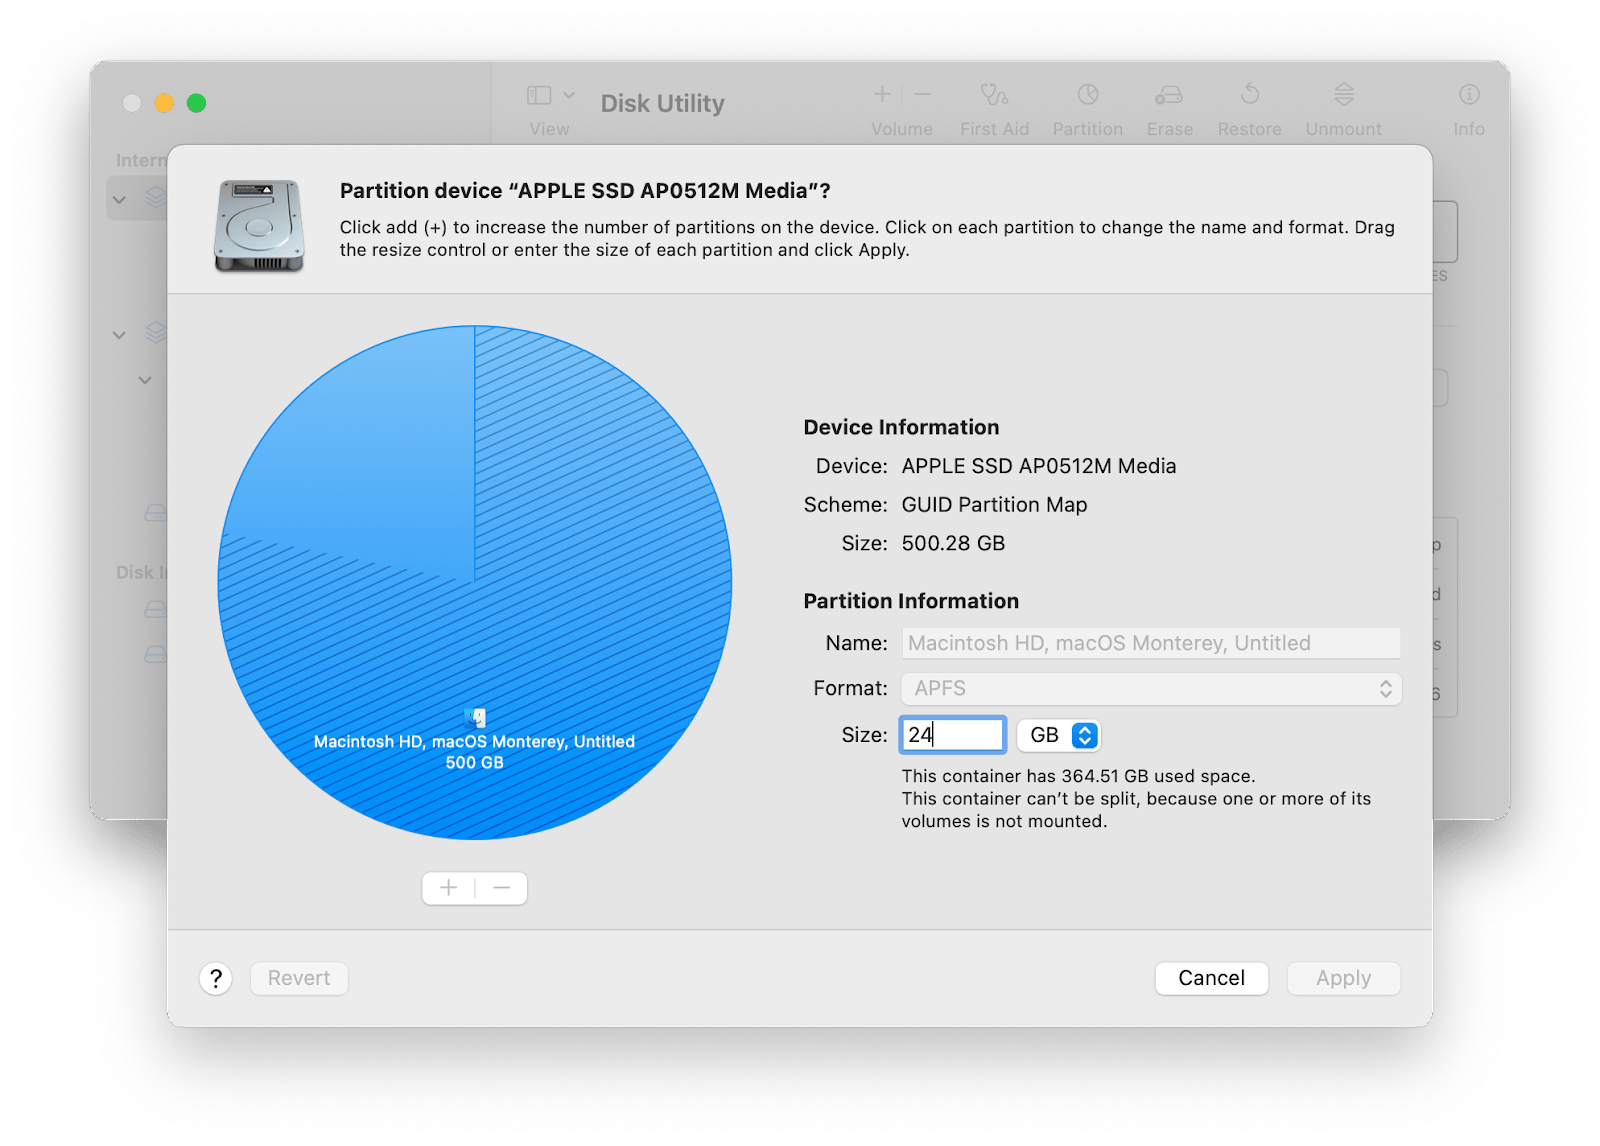Viewport: 1600px width, 1146px height.
Task: Remove volume with toolbar minus icon
Action: 923,94
